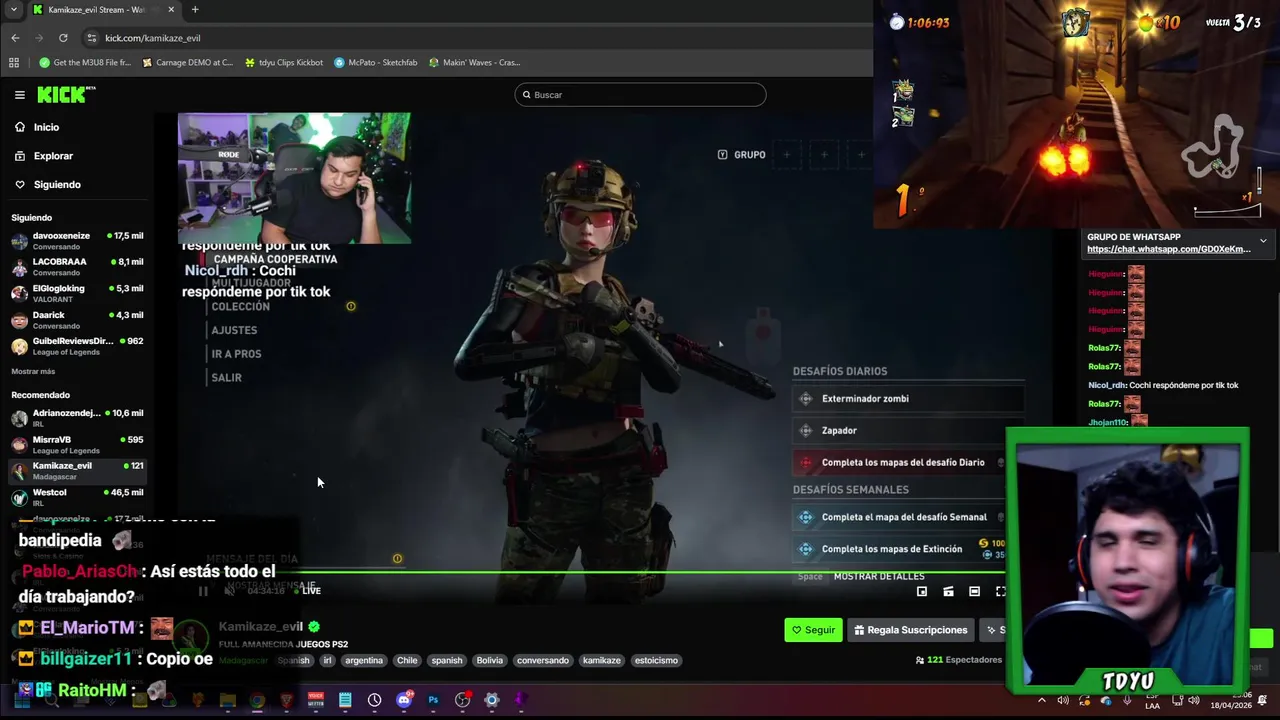Select SALIR in the game menu
Viewport: 1280px width, 720px height.
pos(226,378)
